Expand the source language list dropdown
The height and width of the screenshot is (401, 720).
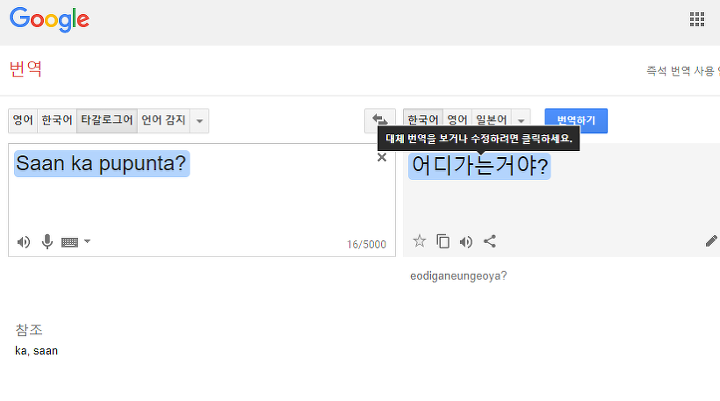click(x=199, y=121)
